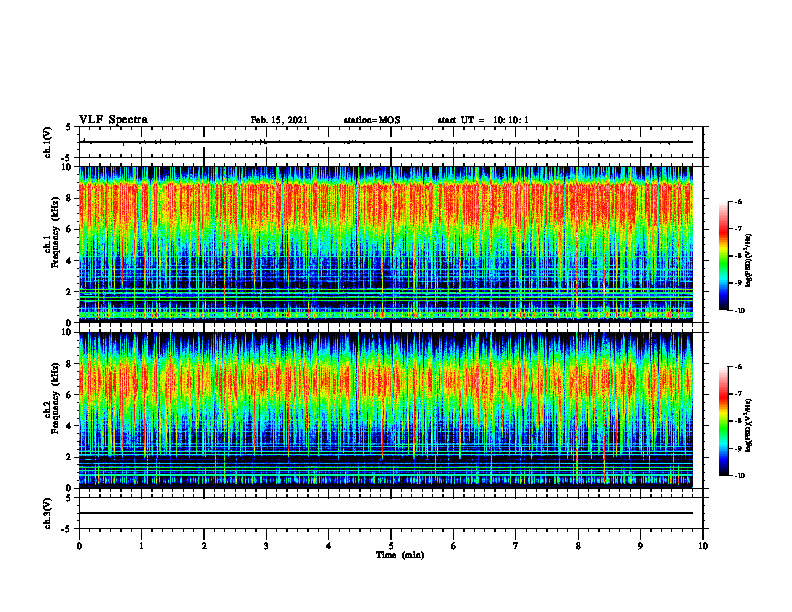Viewport: 792px width, 612px height.
Task: Click the ch.1 frequency tick "4"
Action: pyautogui.click(x=71, y=261)
